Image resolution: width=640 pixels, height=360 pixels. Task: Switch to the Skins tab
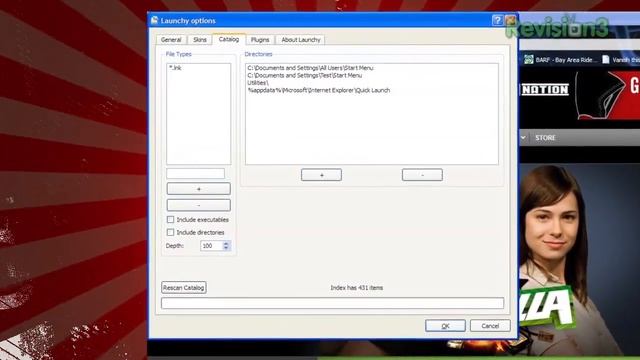[x=200, y=40]
